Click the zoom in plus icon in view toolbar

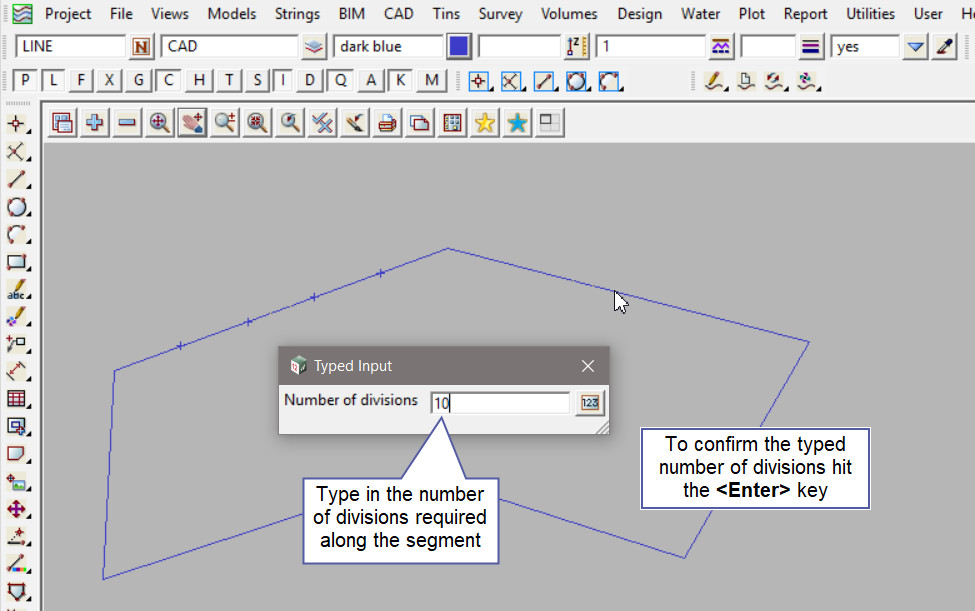95,123
